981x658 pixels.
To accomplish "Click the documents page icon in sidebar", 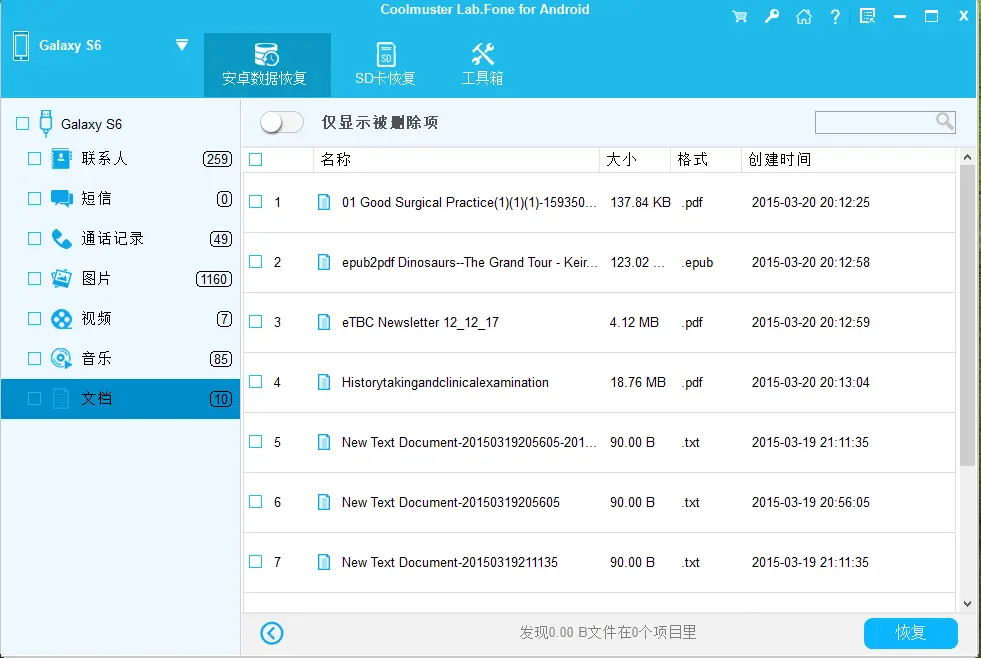I will (61, 398).
